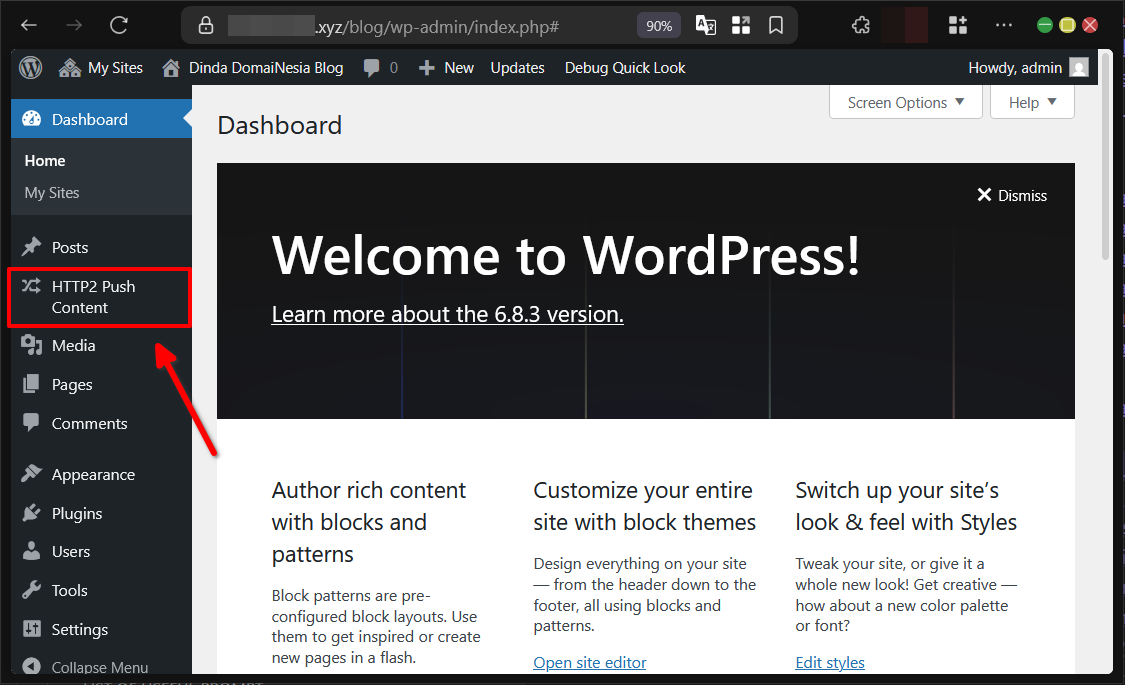Click the comments bubble in admin bar
1125x685 pixels.
[373, 67]
